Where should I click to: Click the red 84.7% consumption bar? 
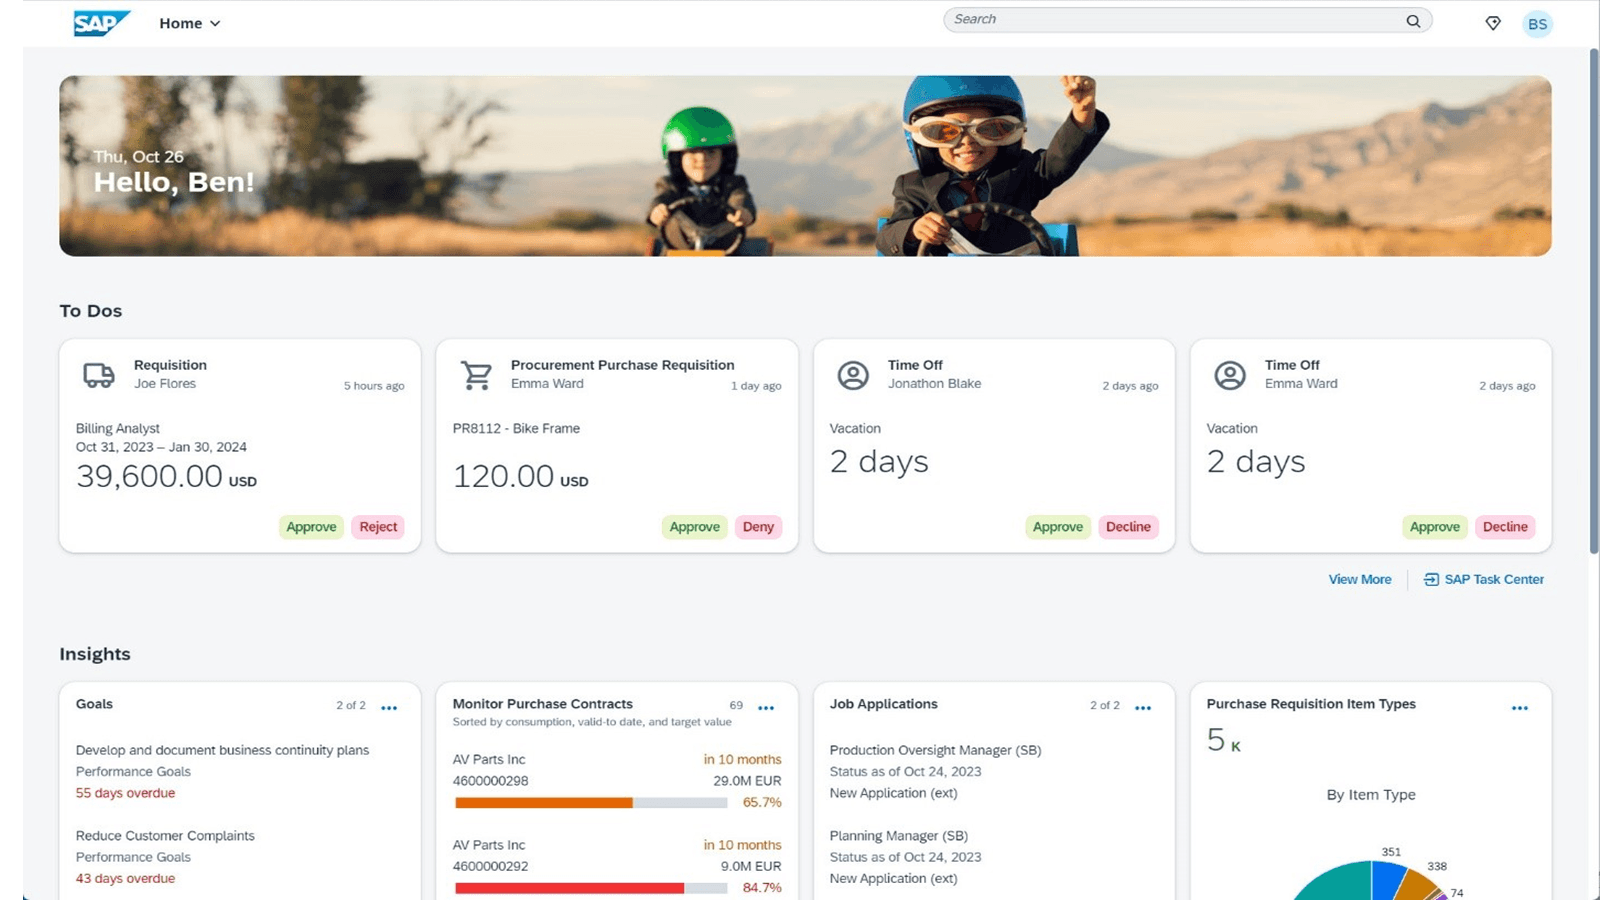pos(569,888)
